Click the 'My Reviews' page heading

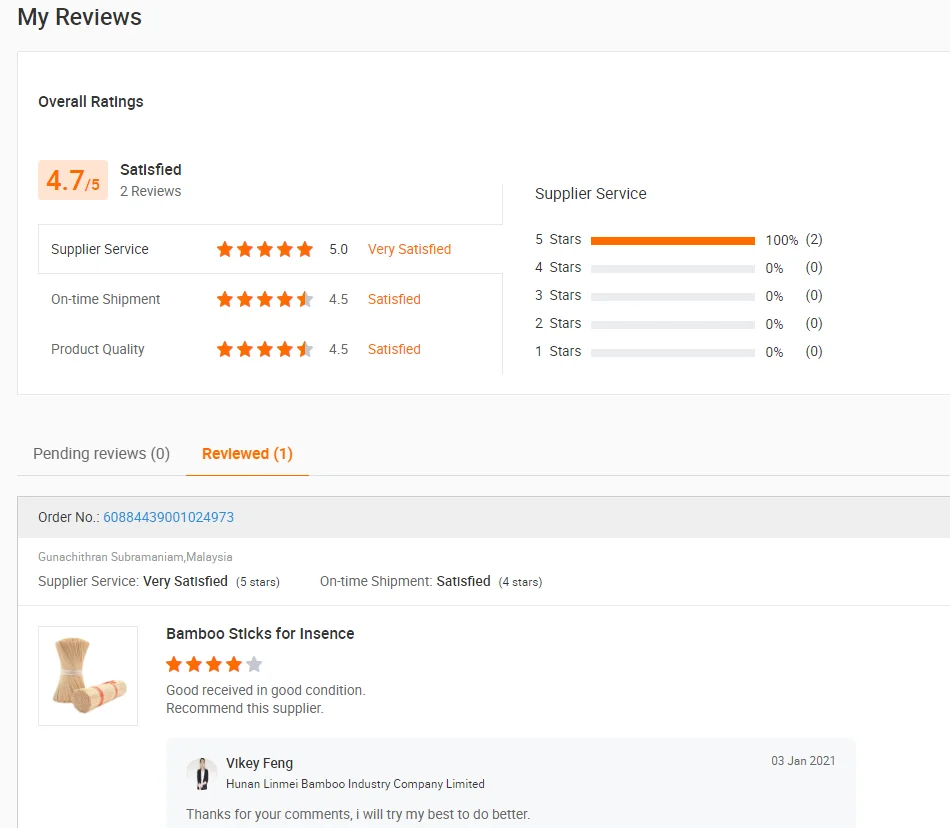tap(79, 17)
